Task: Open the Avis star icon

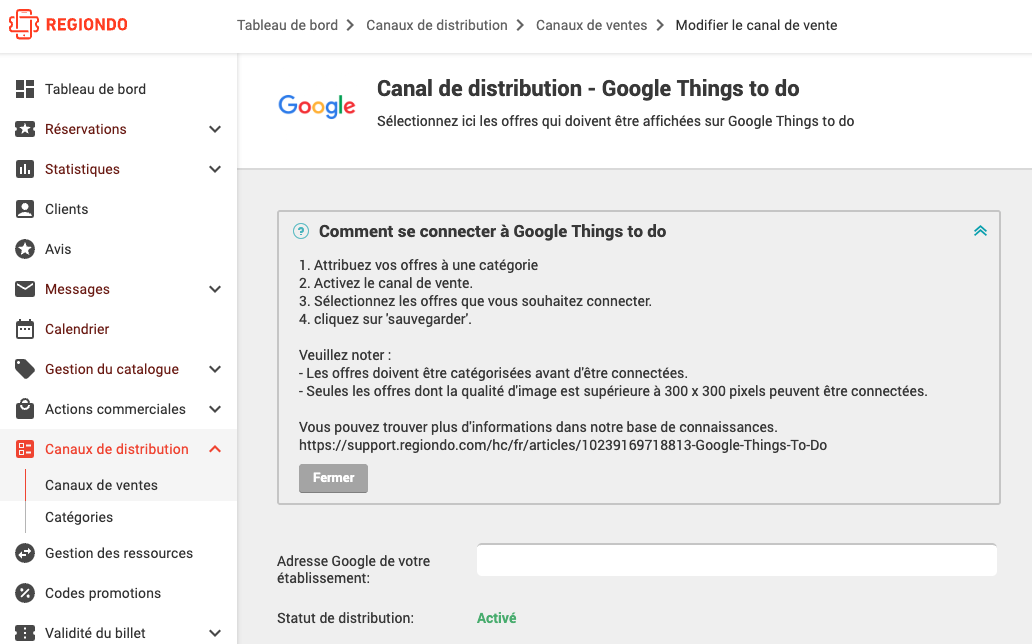Action: pos(25,249)
